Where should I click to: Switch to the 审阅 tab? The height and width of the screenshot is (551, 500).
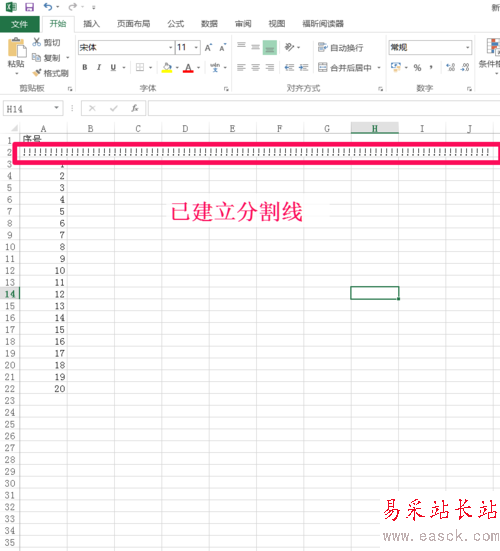[243, 24]
